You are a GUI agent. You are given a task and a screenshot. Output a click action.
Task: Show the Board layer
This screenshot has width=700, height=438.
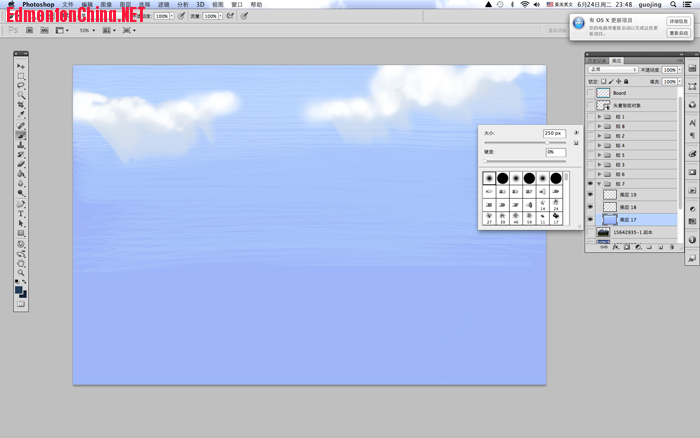590,93
